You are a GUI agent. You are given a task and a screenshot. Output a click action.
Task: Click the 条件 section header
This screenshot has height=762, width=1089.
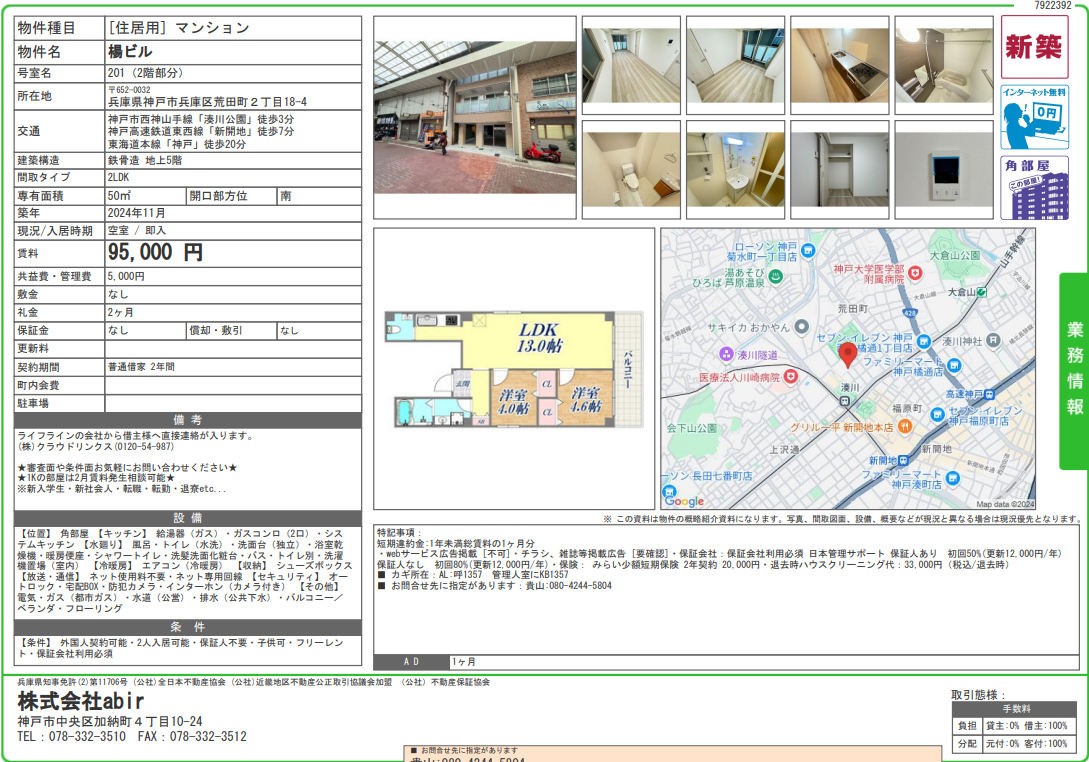click(188, 627)
